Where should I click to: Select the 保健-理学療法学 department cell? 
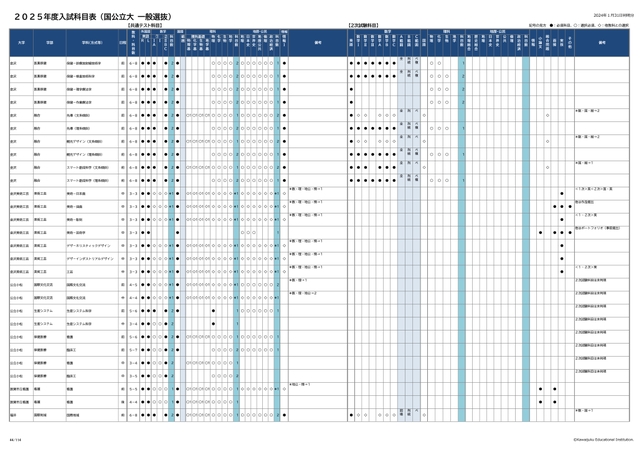[x=80, y=89]
